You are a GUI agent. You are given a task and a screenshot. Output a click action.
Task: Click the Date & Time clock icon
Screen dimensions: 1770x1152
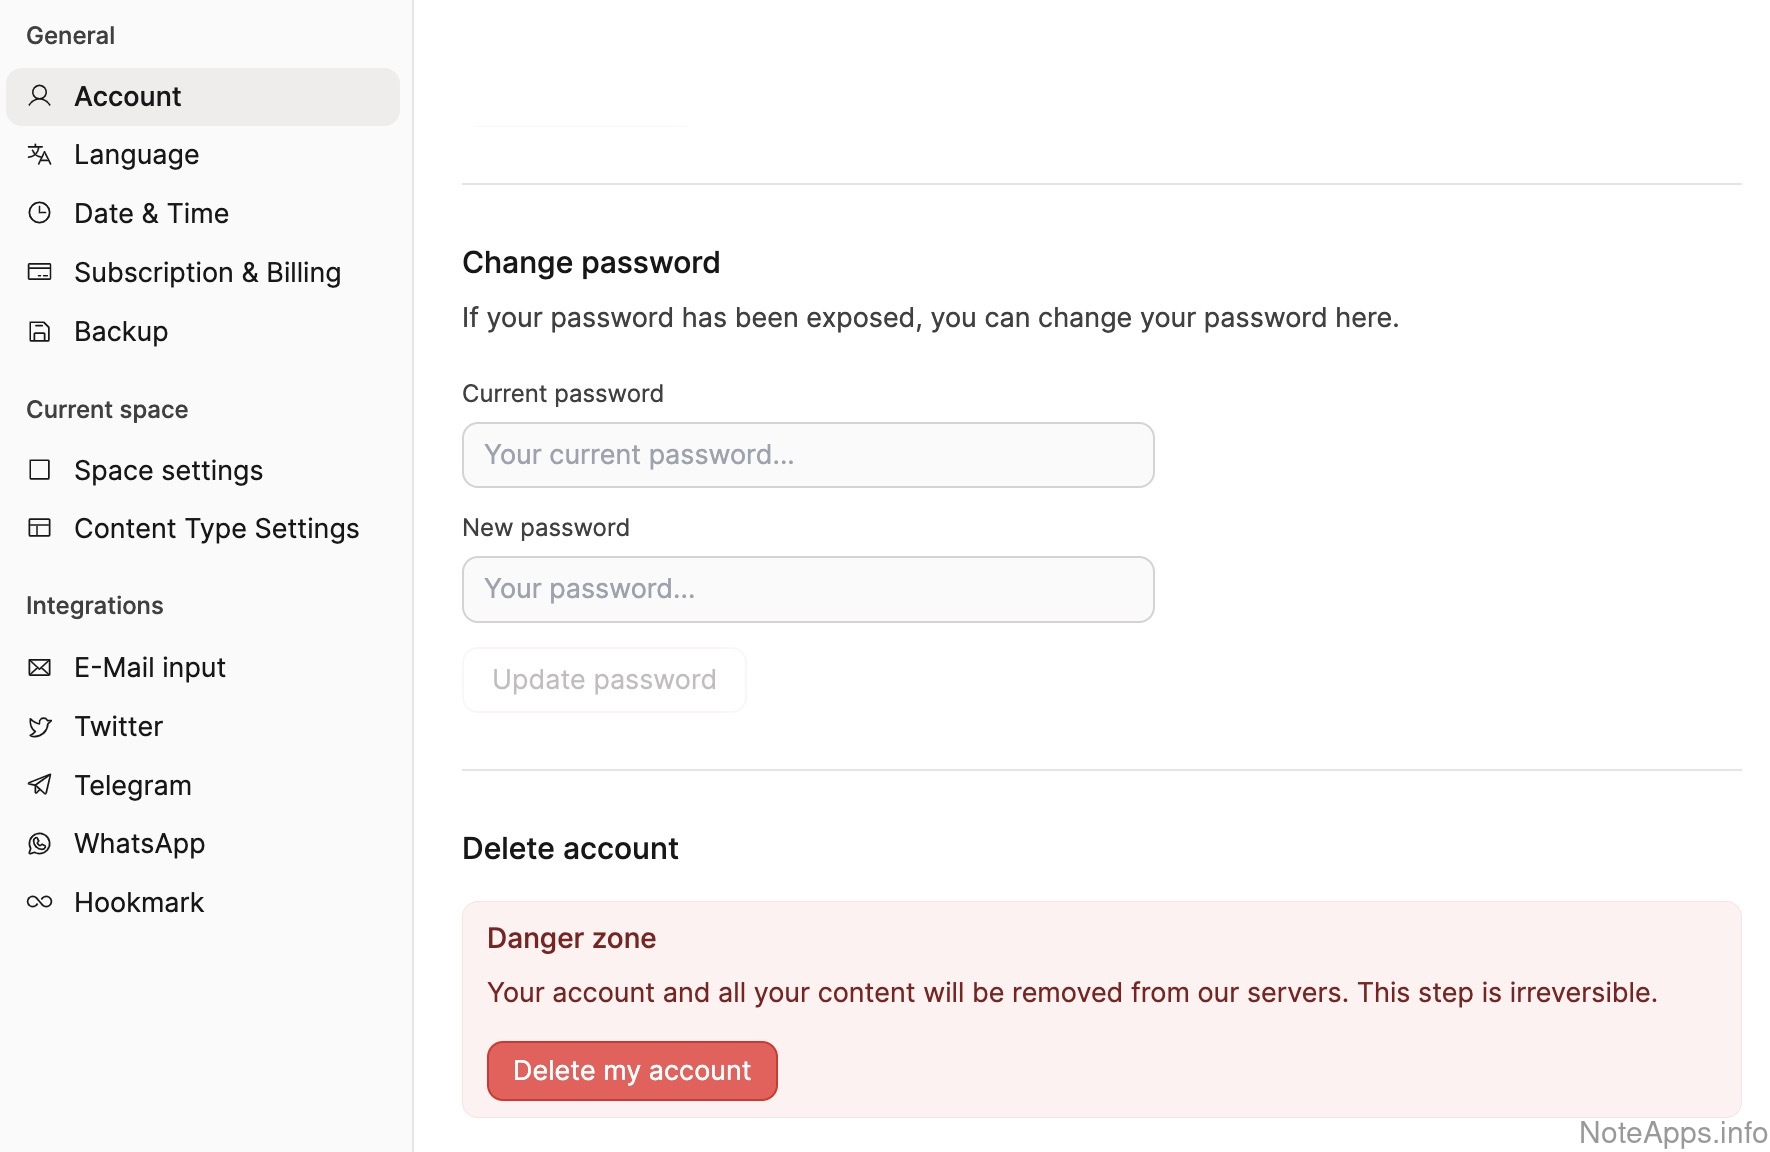40,213
